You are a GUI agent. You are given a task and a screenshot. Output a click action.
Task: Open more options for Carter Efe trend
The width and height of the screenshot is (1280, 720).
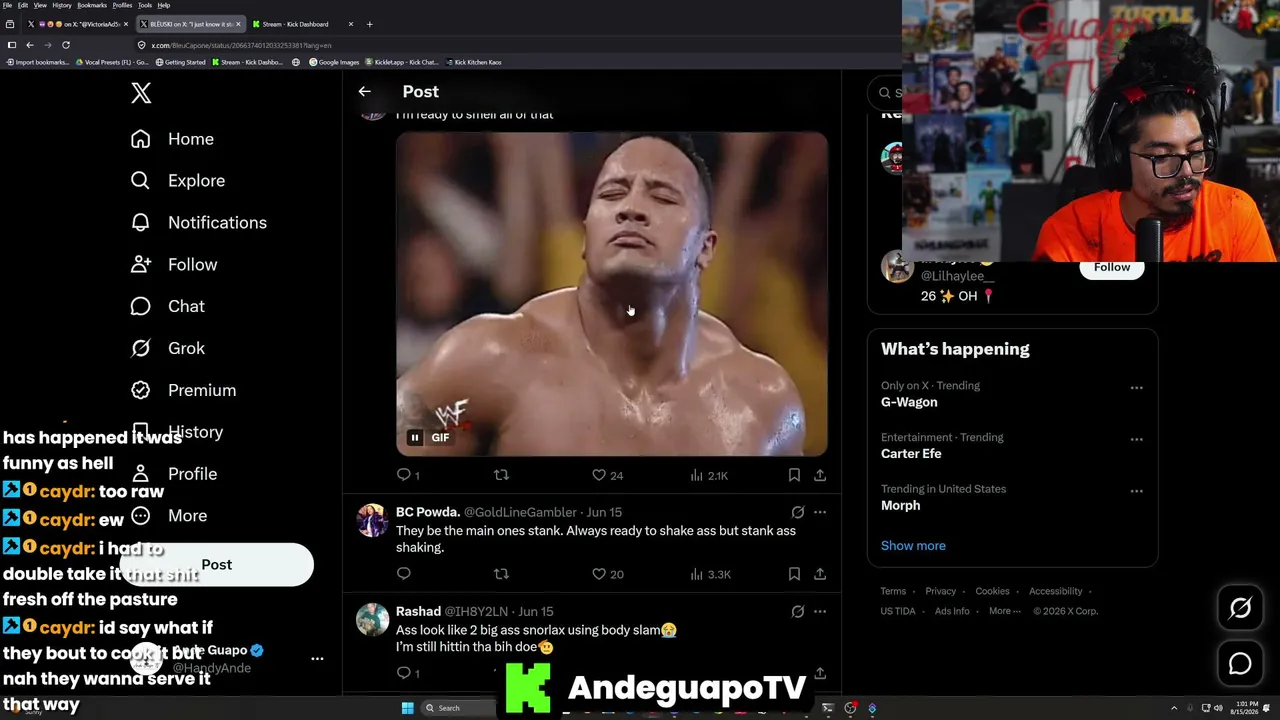tap(1136, 439)
